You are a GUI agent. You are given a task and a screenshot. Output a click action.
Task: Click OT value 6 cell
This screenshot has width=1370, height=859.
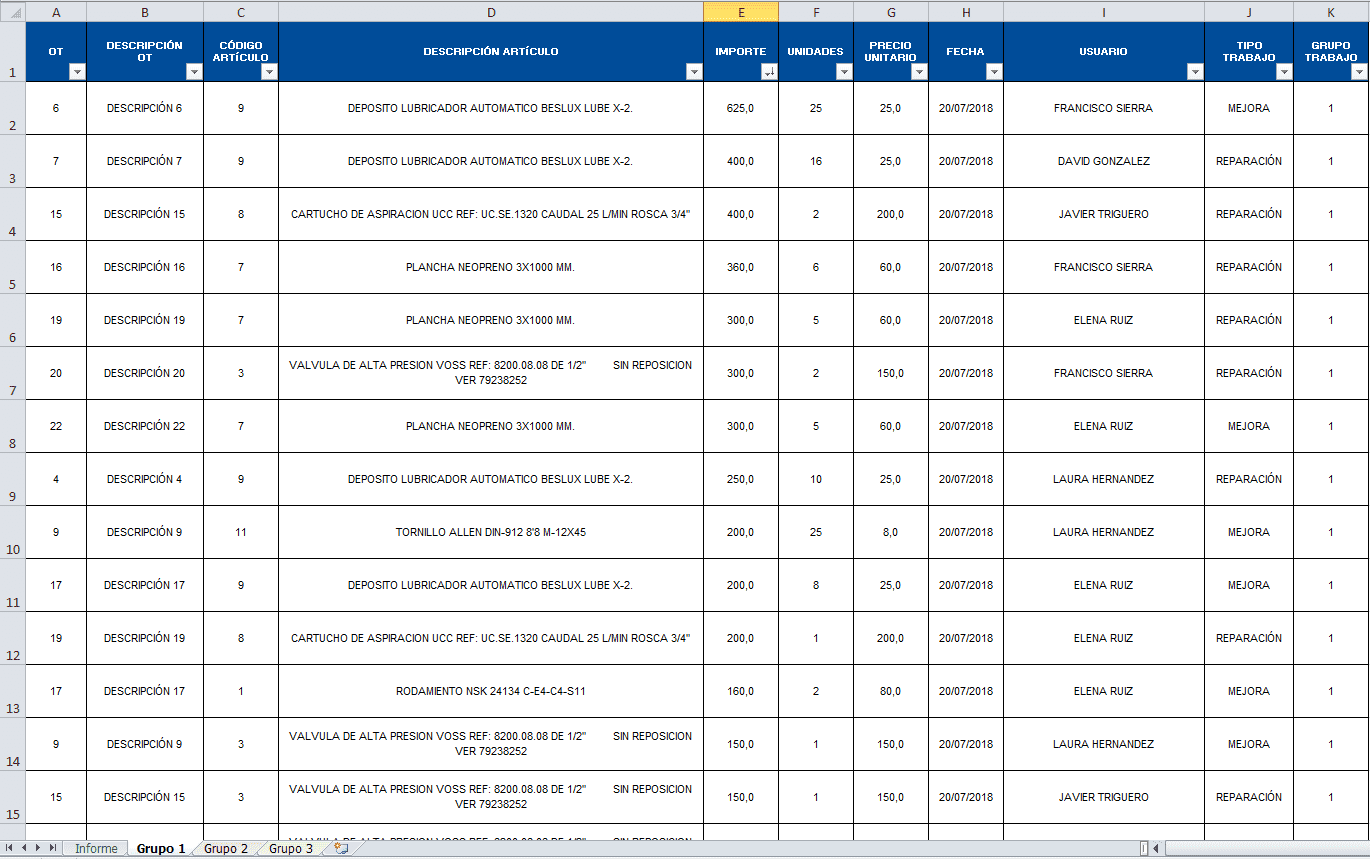(55, 108)
